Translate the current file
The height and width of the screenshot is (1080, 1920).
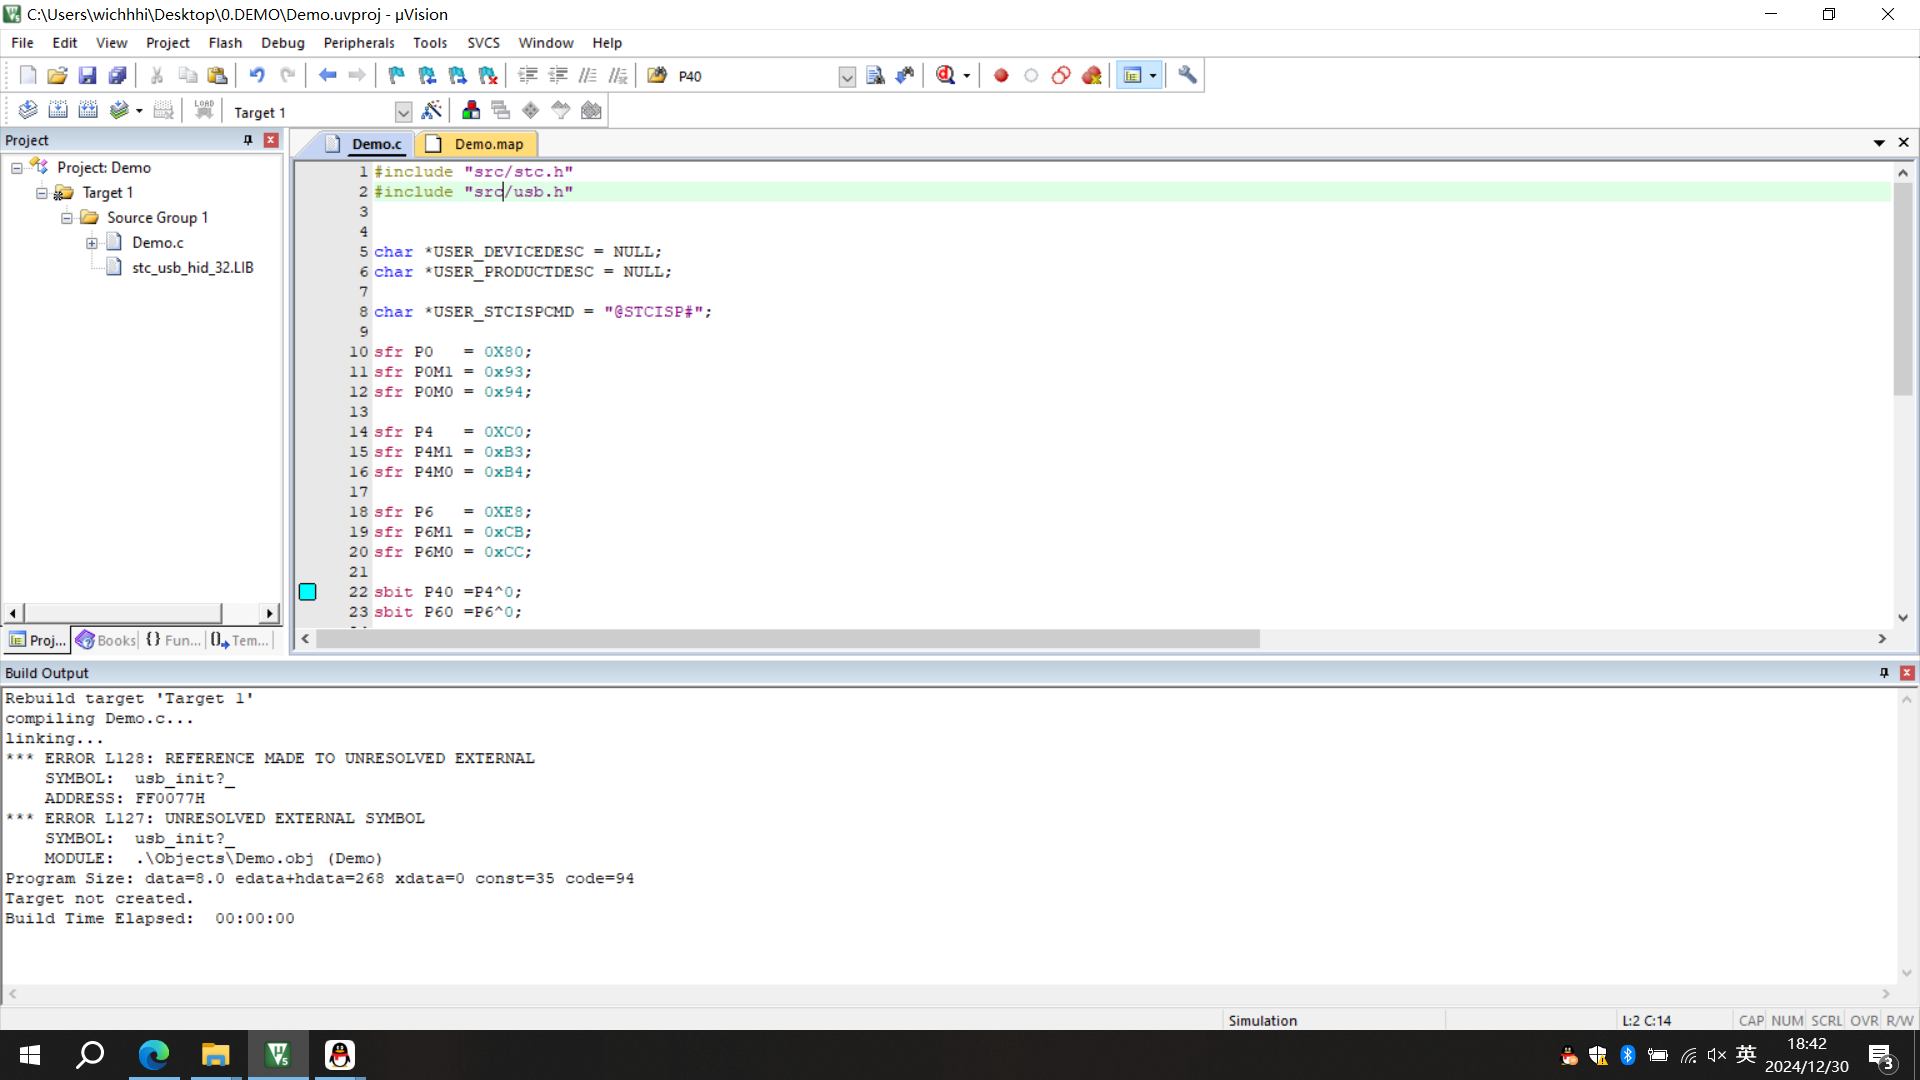tap(28, 110)
